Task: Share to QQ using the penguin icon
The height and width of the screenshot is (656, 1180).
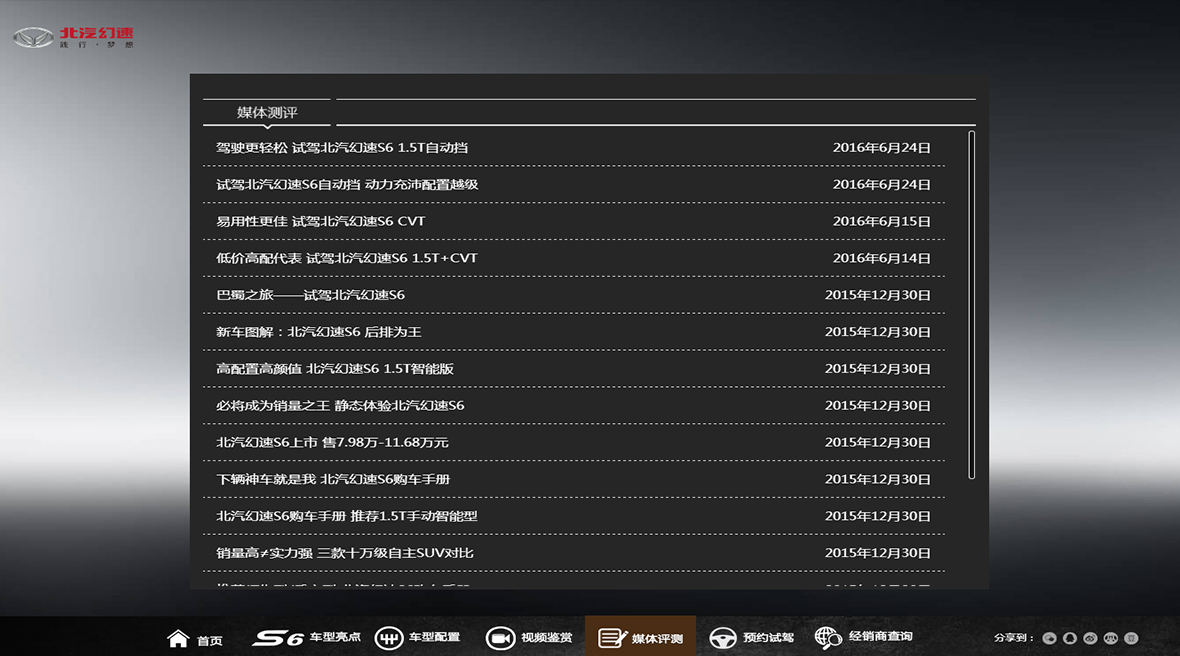Action: coord(1069,638)
